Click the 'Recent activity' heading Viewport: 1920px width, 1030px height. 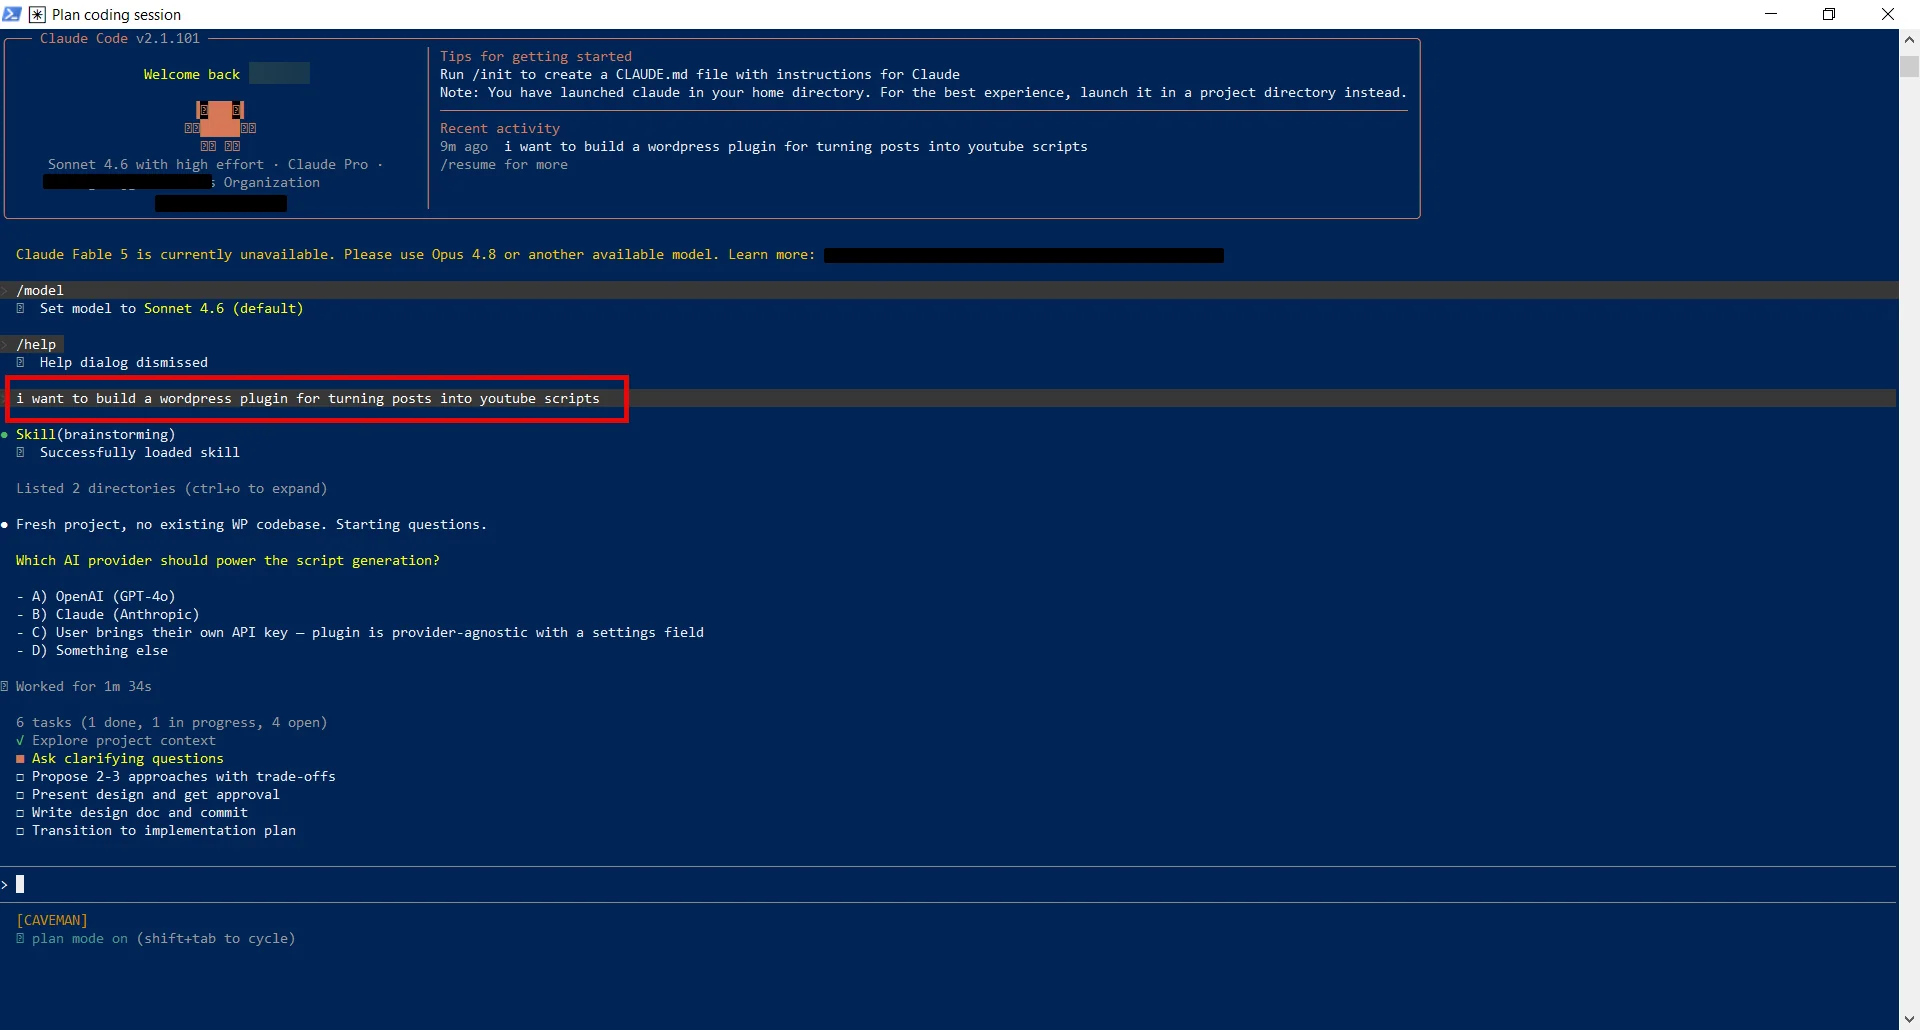[500, 129]
